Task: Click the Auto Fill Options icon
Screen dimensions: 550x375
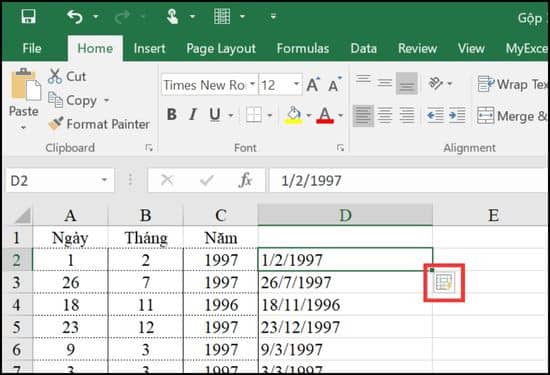Action: point(444,282)
